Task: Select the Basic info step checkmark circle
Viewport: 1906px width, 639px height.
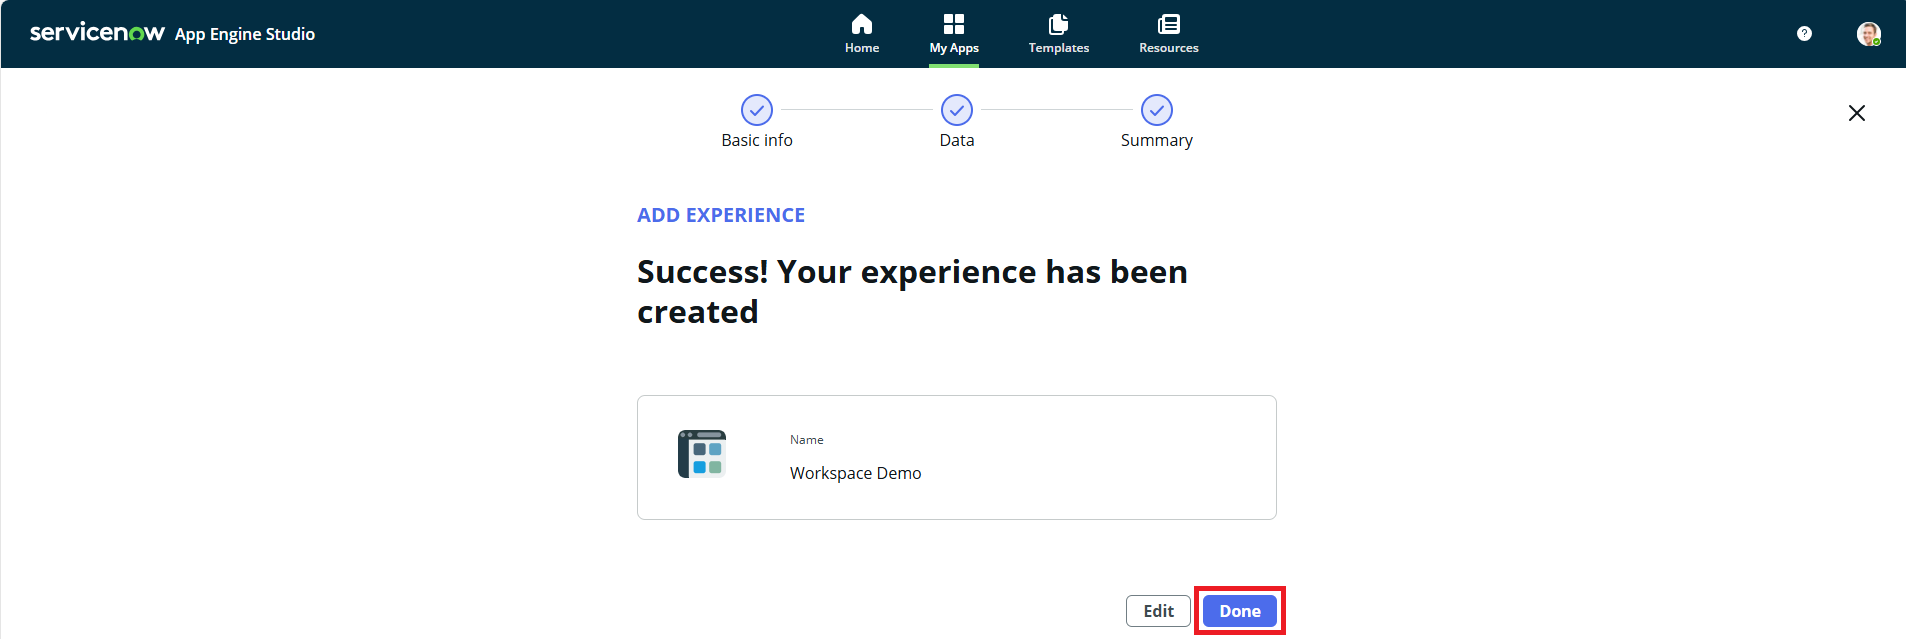Action: [x=756, y=110]
